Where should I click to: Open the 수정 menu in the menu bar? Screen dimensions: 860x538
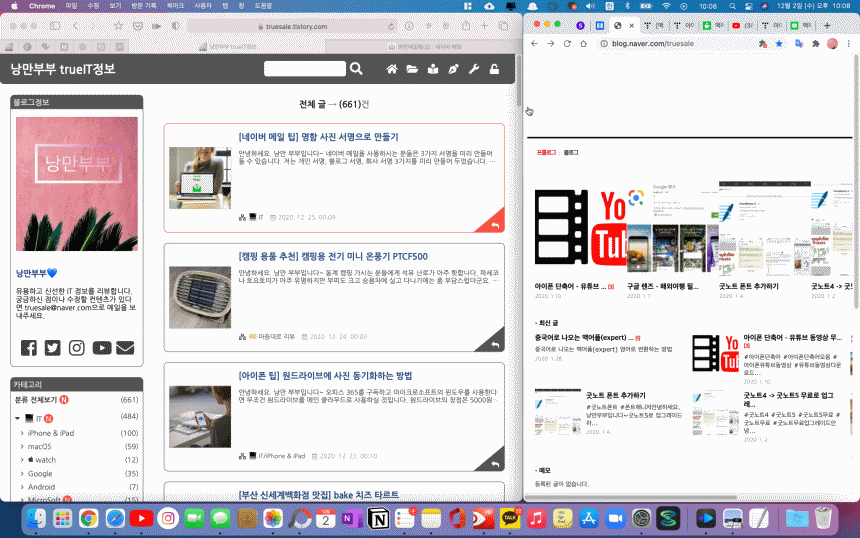[93, 6]
